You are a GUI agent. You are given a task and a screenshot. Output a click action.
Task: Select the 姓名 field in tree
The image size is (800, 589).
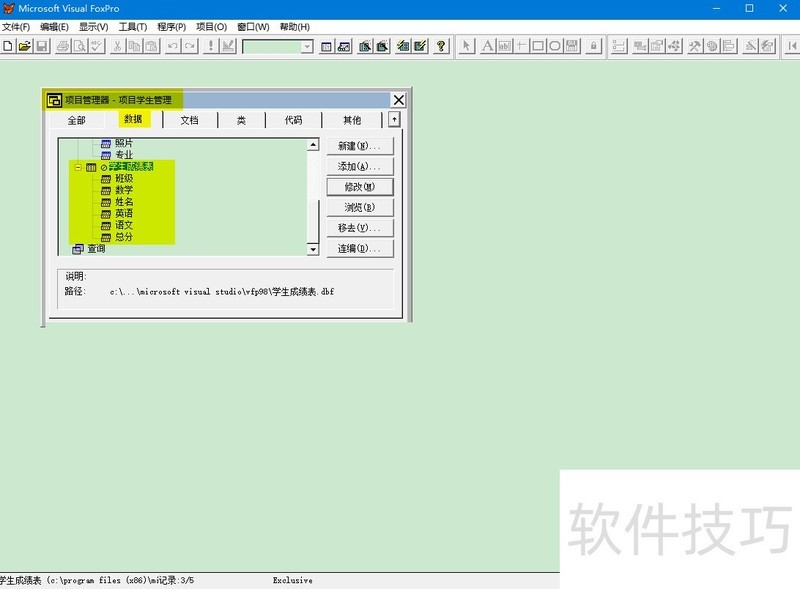(x=123, y=202)
